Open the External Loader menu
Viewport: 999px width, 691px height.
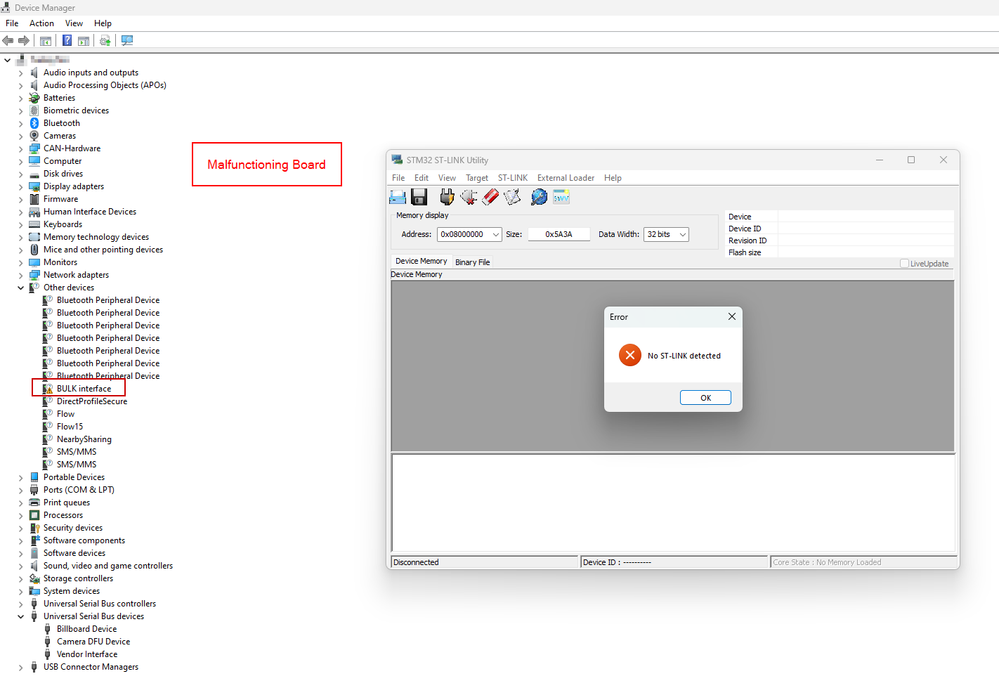[x=565, y=177]
